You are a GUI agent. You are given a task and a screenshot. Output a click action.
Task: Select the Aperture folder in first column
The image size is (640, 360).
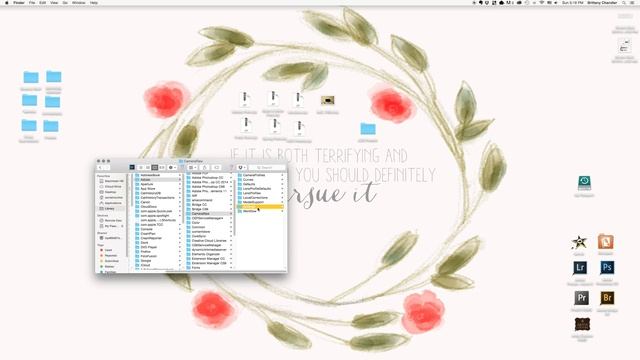coord(158,184)
